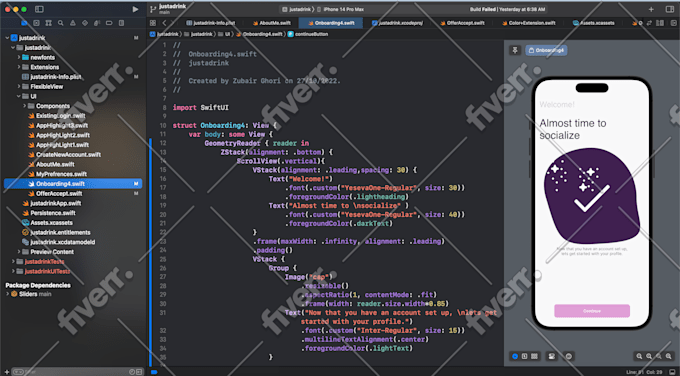The height and width of the screenshot is (376, 680).
Task: Go forward in editor history
Action: click(172, 23)
